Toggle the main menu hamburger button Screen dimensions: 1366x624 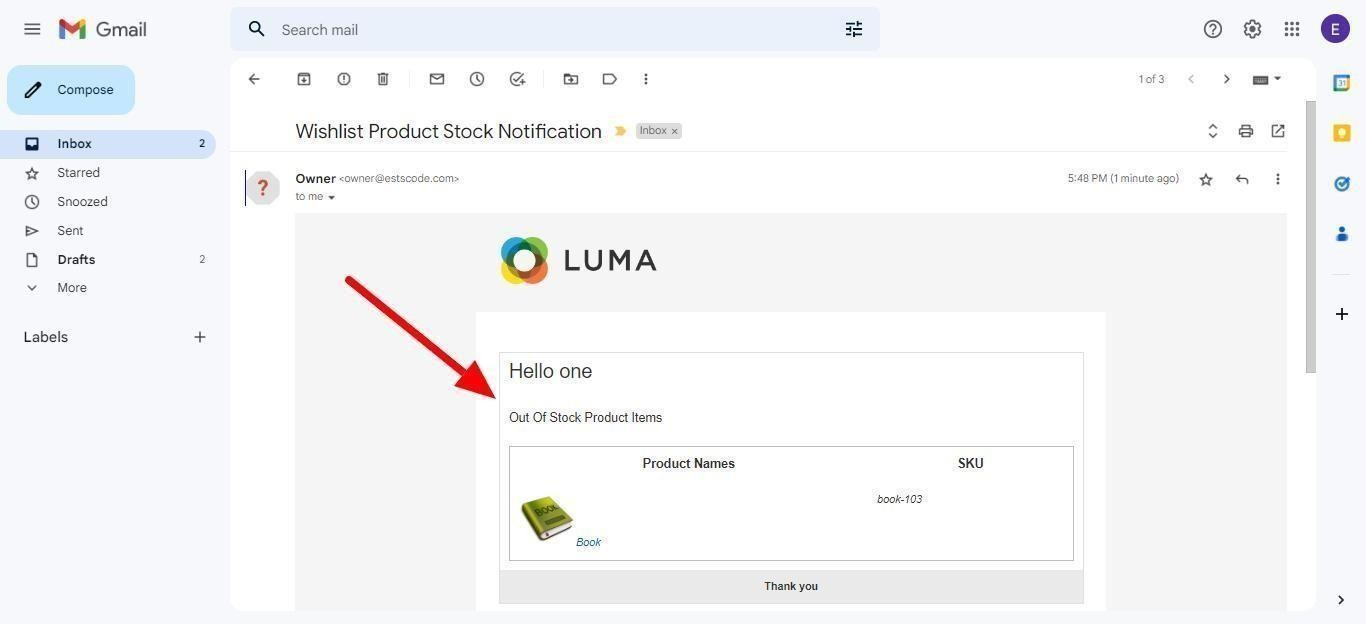32,29
